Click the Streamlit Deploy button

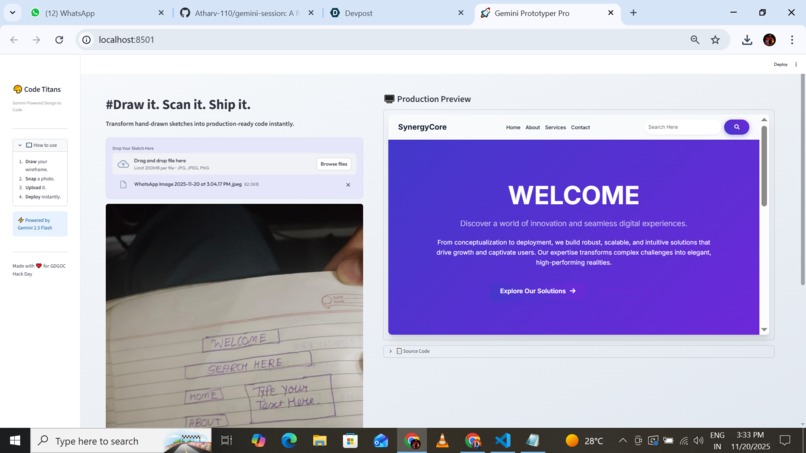[780, 64]
